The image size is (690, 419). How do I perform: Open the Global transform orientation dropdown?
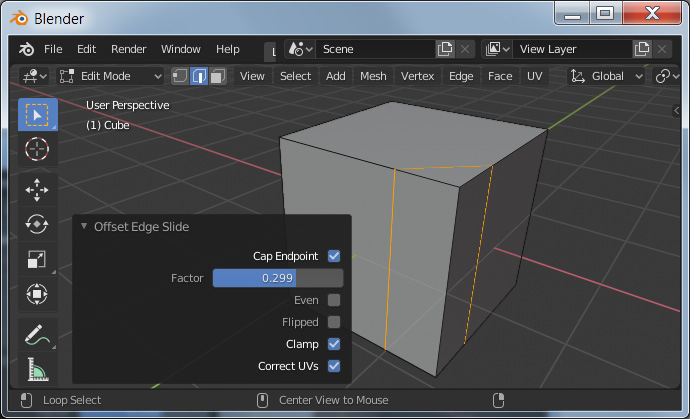coord(607,76)
